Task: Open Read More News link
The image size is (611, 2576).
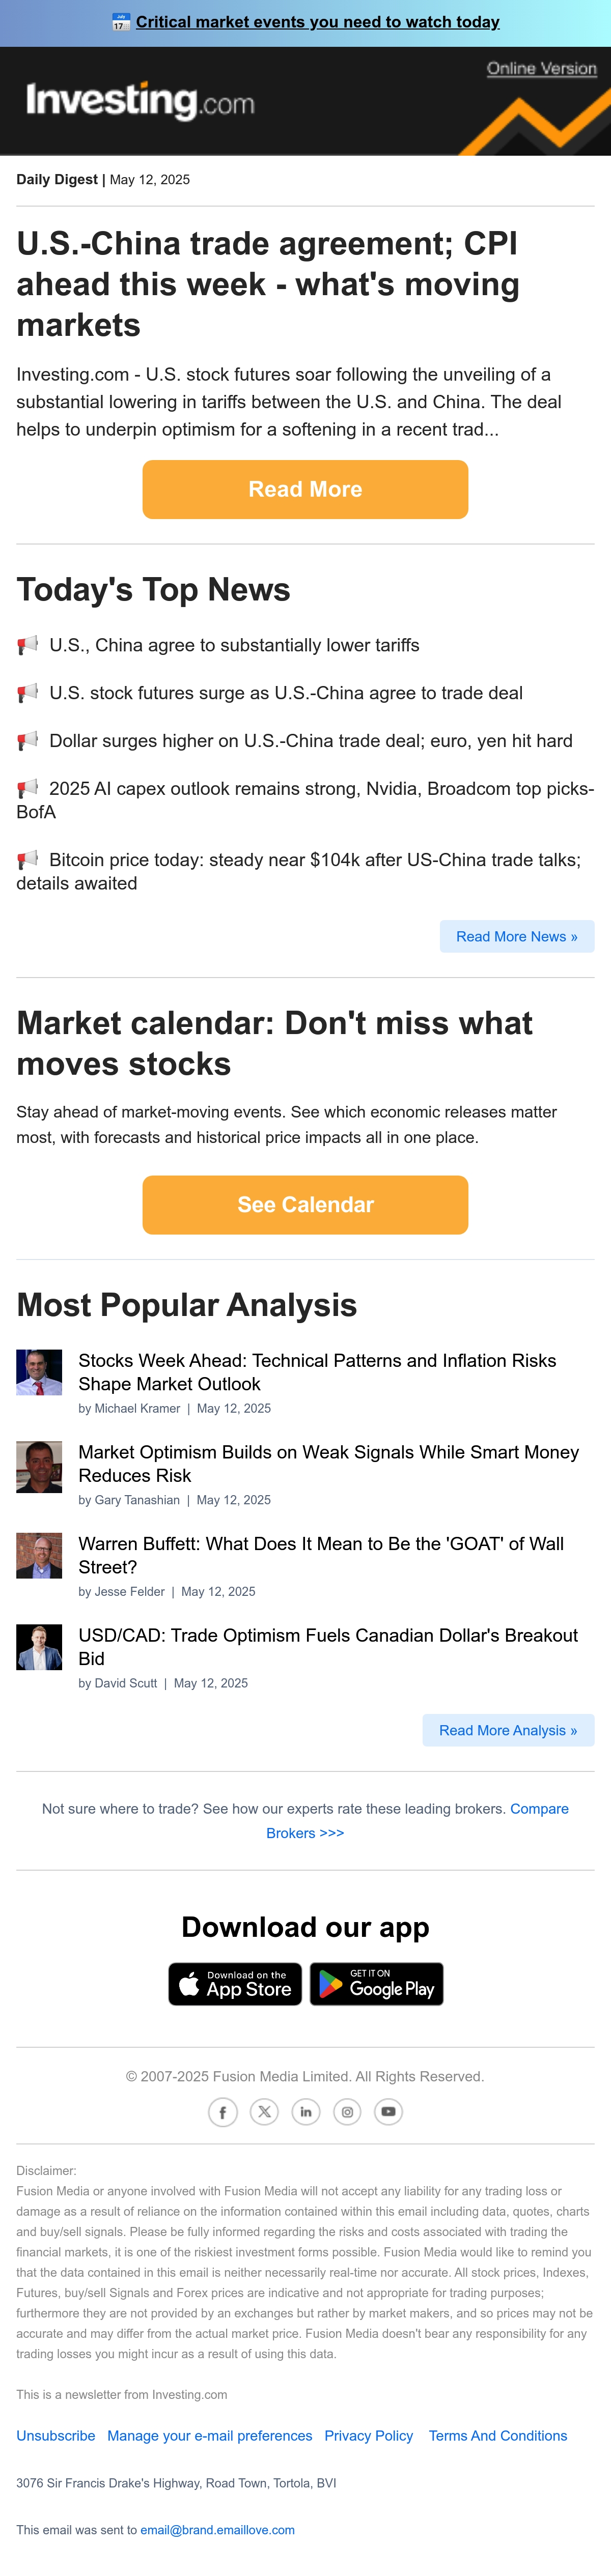Action: (x=517, y=936)
